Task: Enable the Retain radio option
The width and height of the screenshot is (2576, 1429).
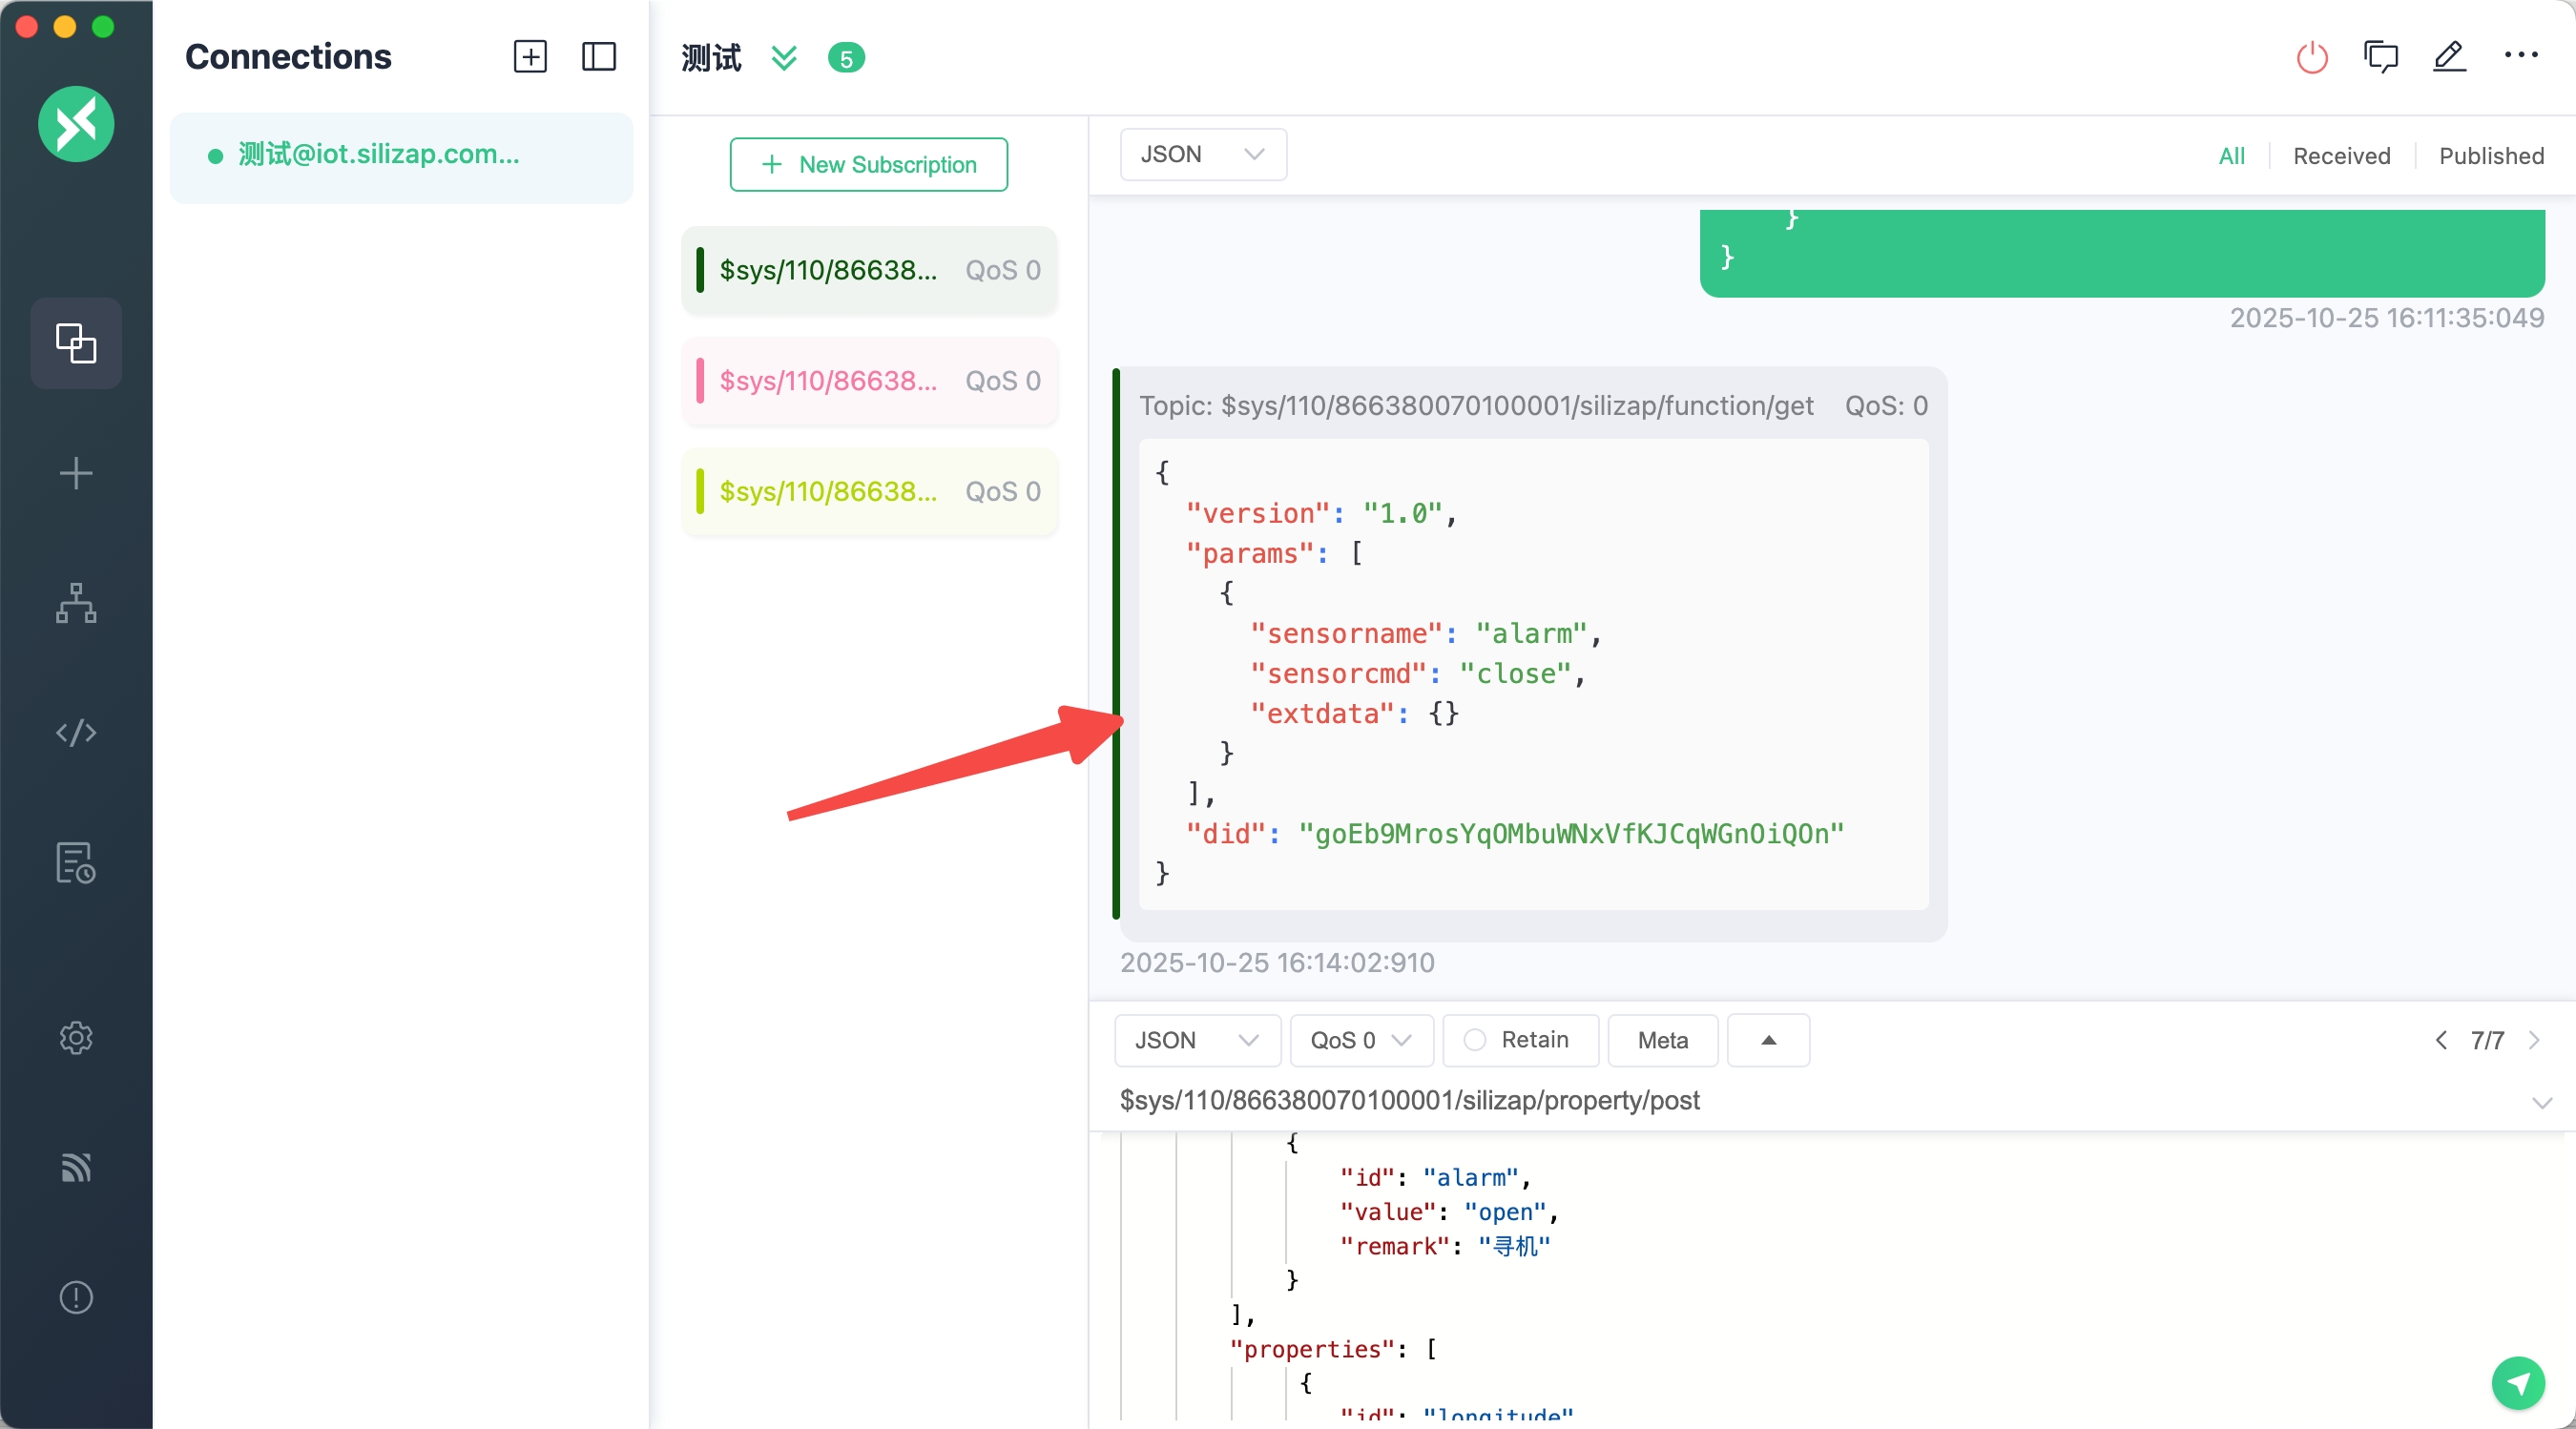Action: click(1475, 1040)
